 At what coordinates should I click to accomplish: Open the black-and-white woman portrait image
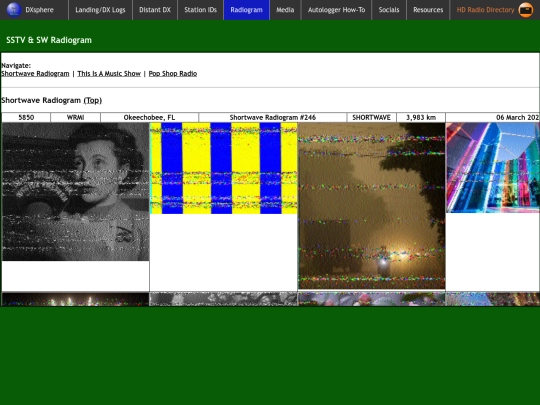pyautogui.click(x=75, y=191)
